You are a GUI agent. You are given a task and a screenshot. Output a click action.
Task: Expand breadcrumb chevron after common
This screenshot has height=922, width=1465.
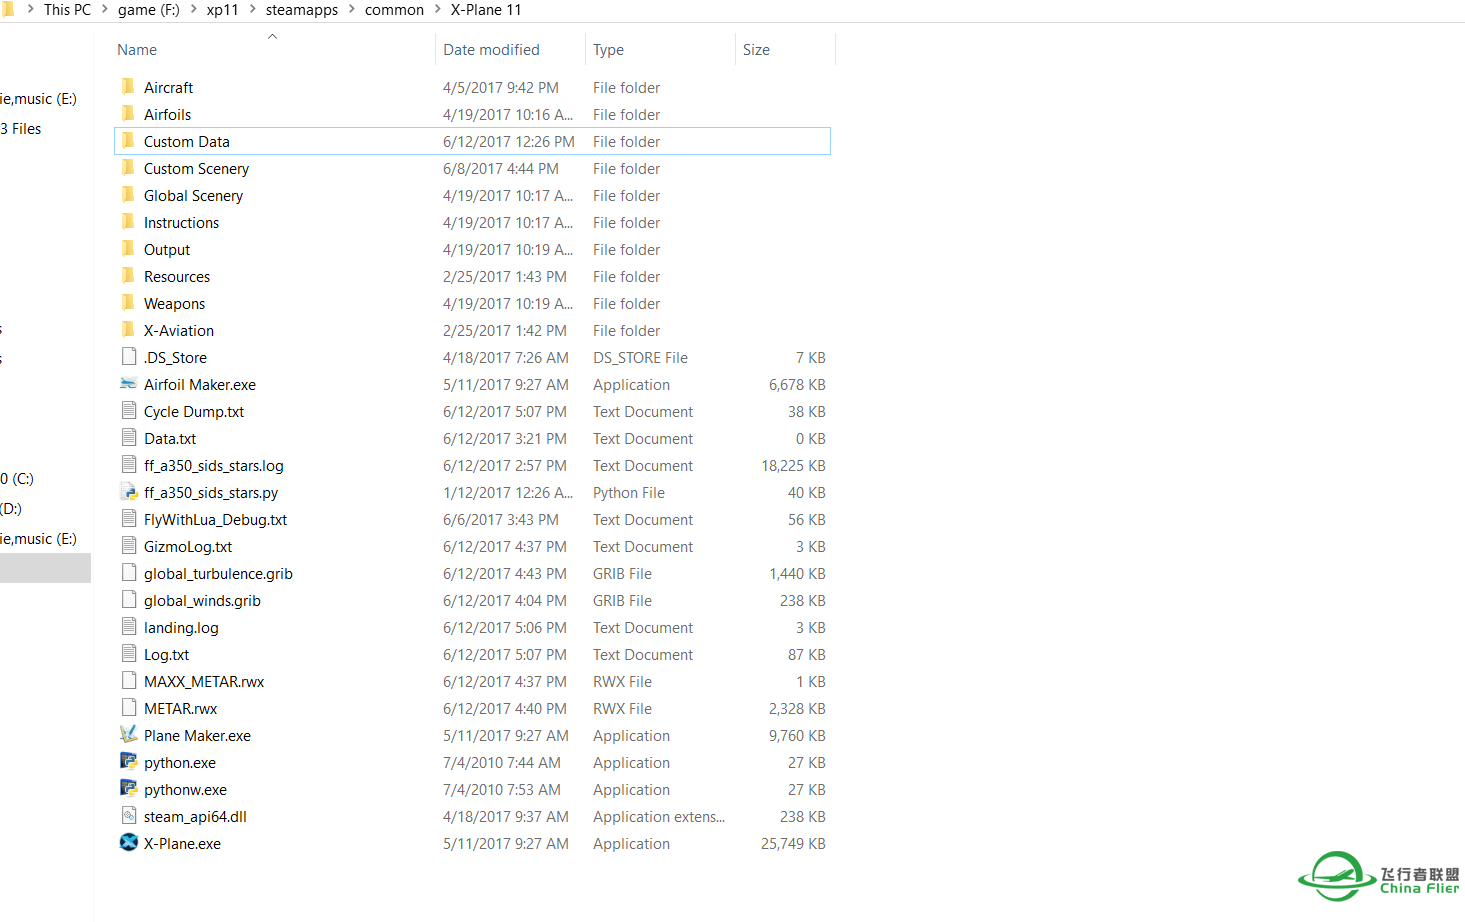click(437, 9)
